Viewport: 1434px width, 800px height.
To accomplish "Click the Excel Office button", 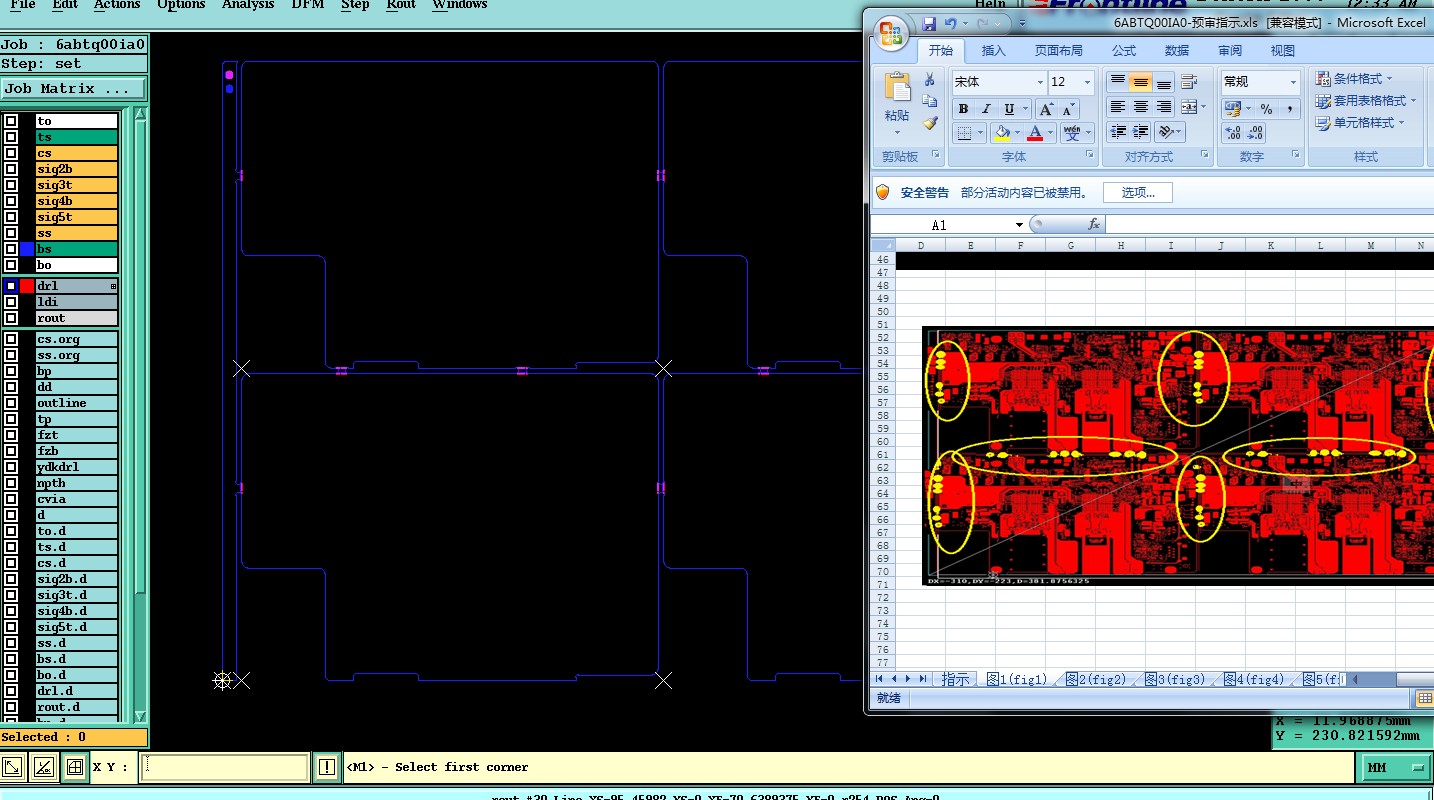I will [x=891, y=33].
